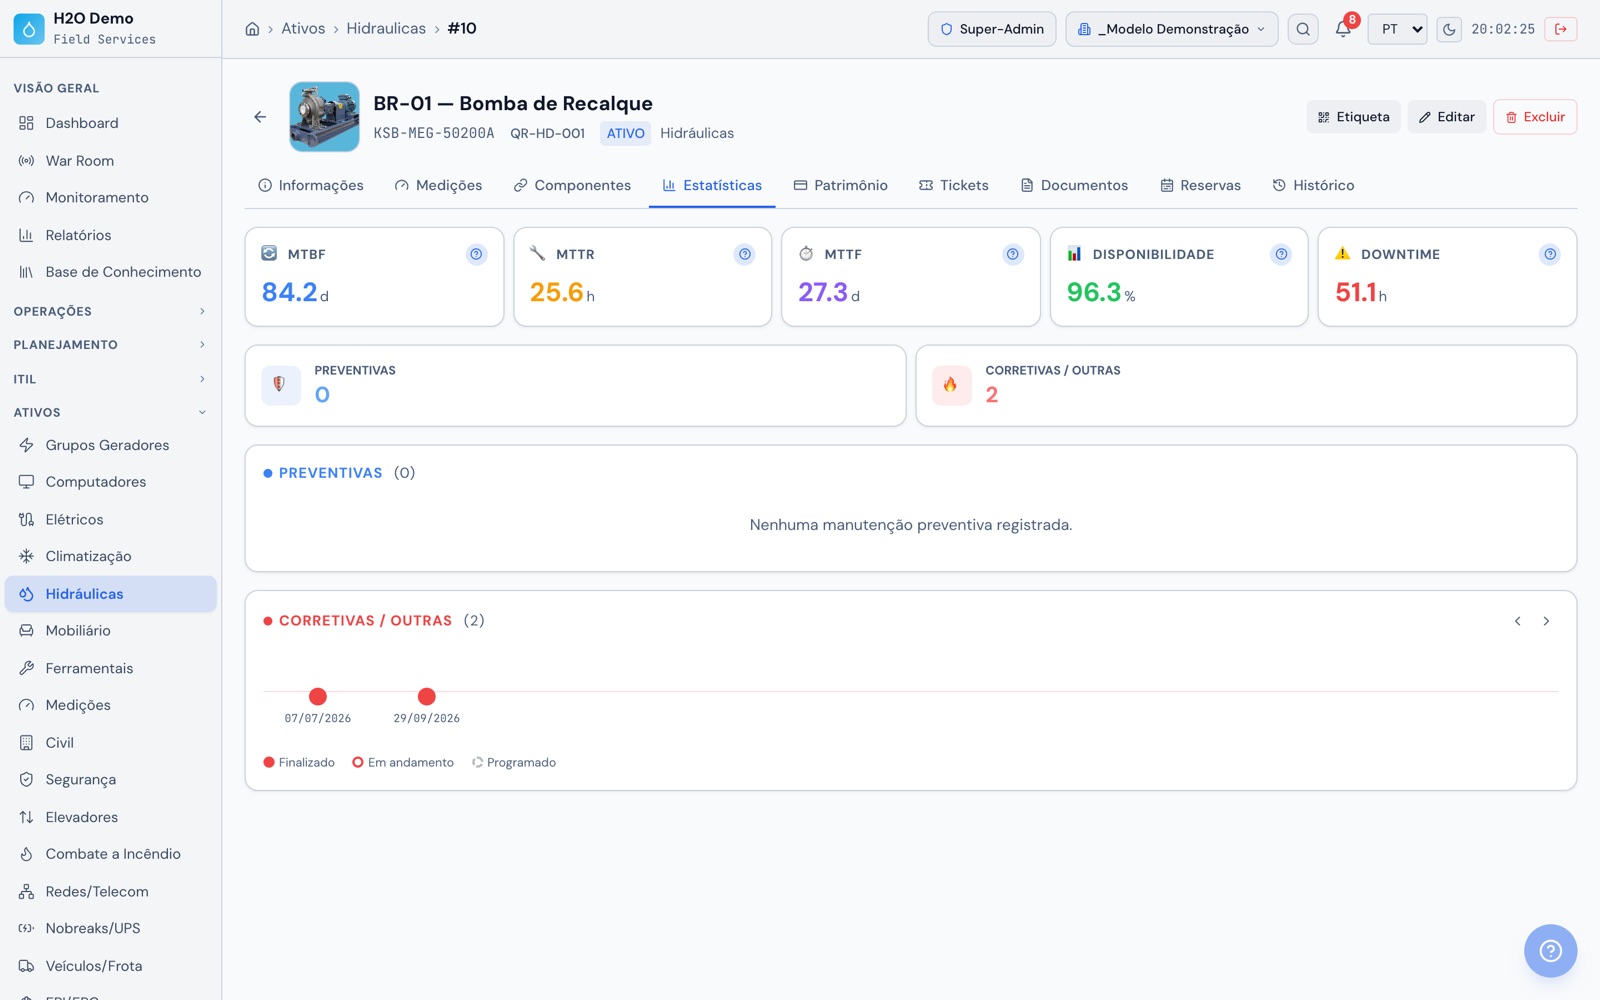The image size is (1600, 1000).
Task: Expand the Planejamento sidebar section
Action: [110, 345]
